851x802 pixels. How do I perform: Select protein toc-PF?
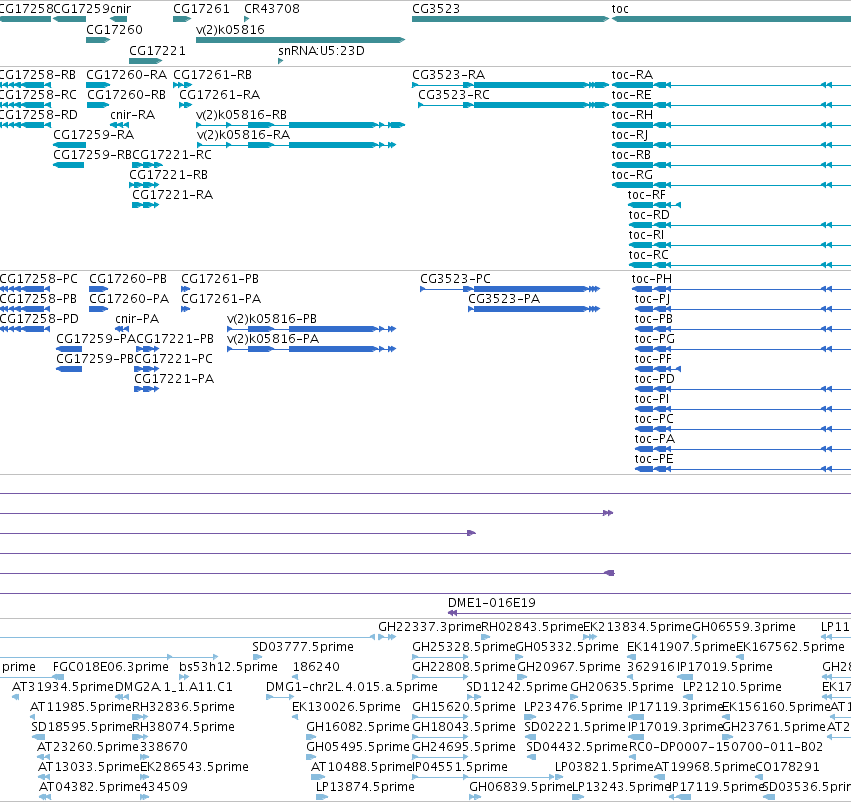click(658, 370)
